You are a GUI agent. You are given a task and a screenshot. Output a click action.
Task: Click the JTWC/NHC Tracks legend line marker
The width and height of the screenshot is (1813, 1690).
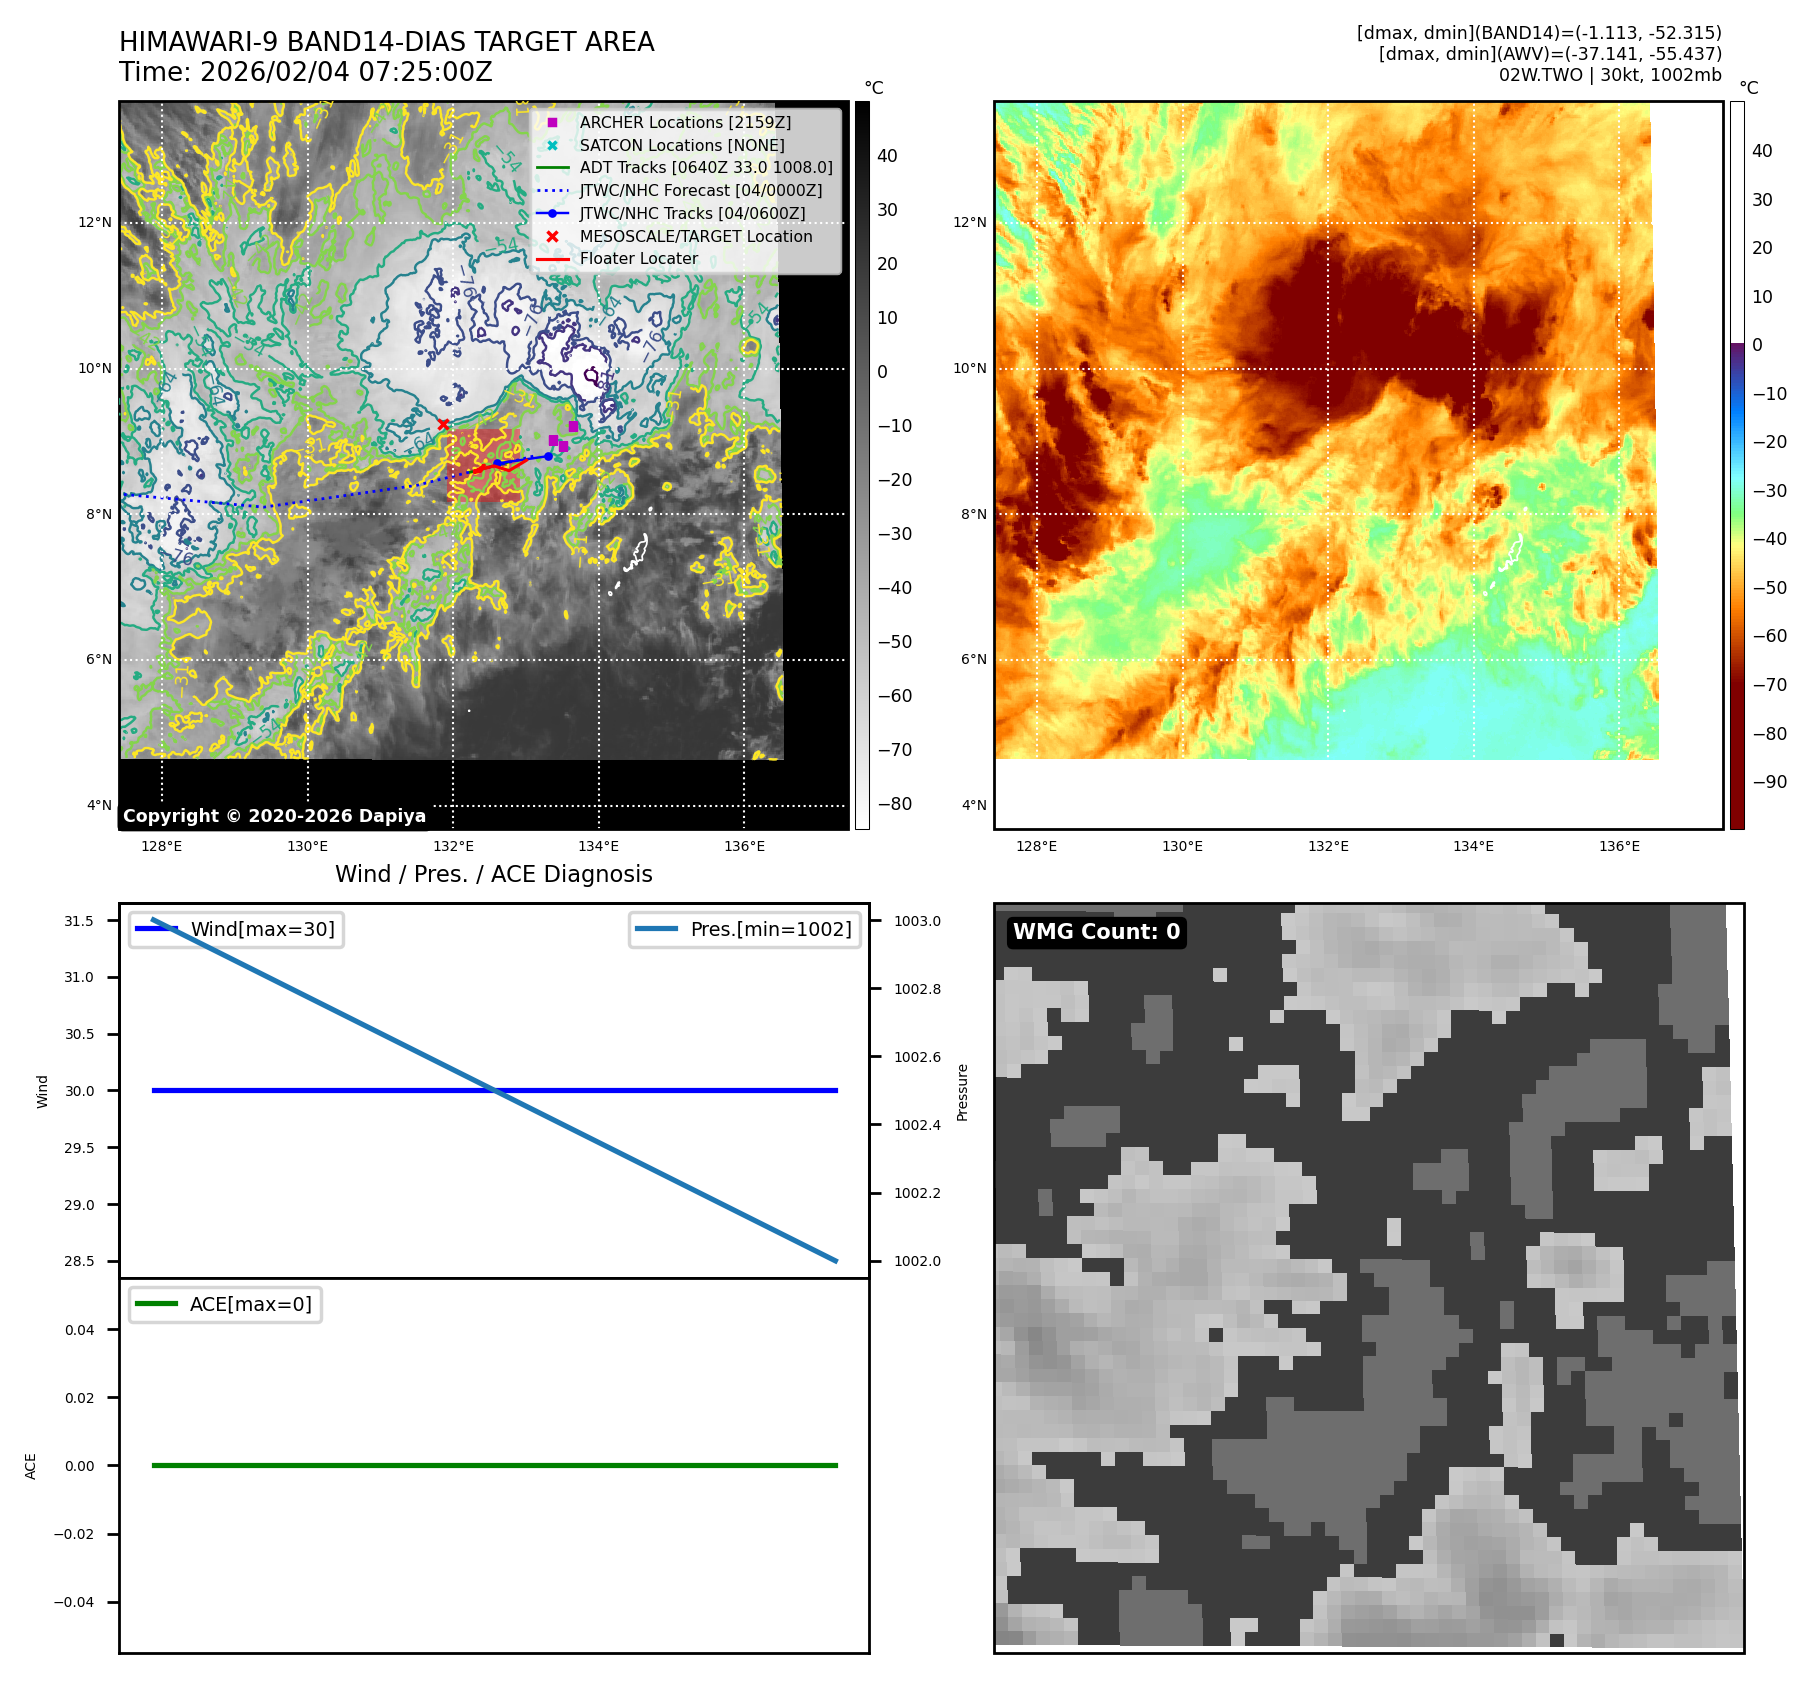552,214
